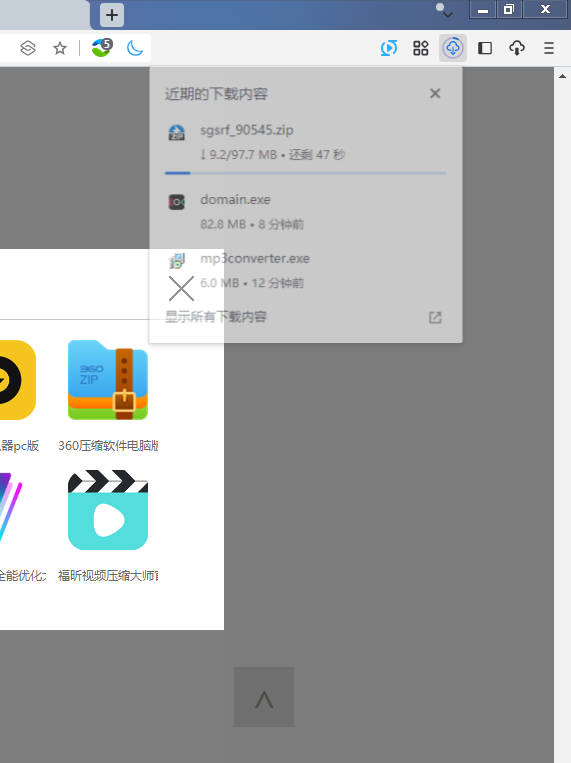Open the apps grid extension icon

[x=421, y=48]
